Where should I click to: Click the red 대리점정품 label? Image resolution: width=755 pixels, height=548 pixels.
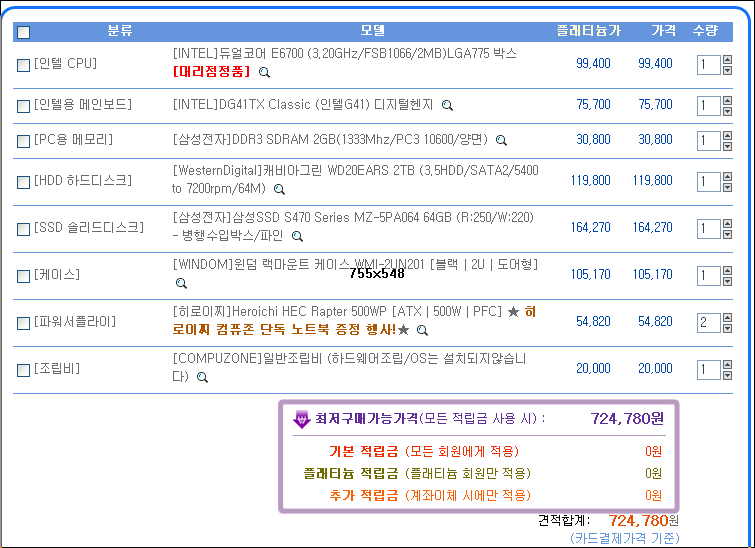pyautogui.click(x=211, y=72)
